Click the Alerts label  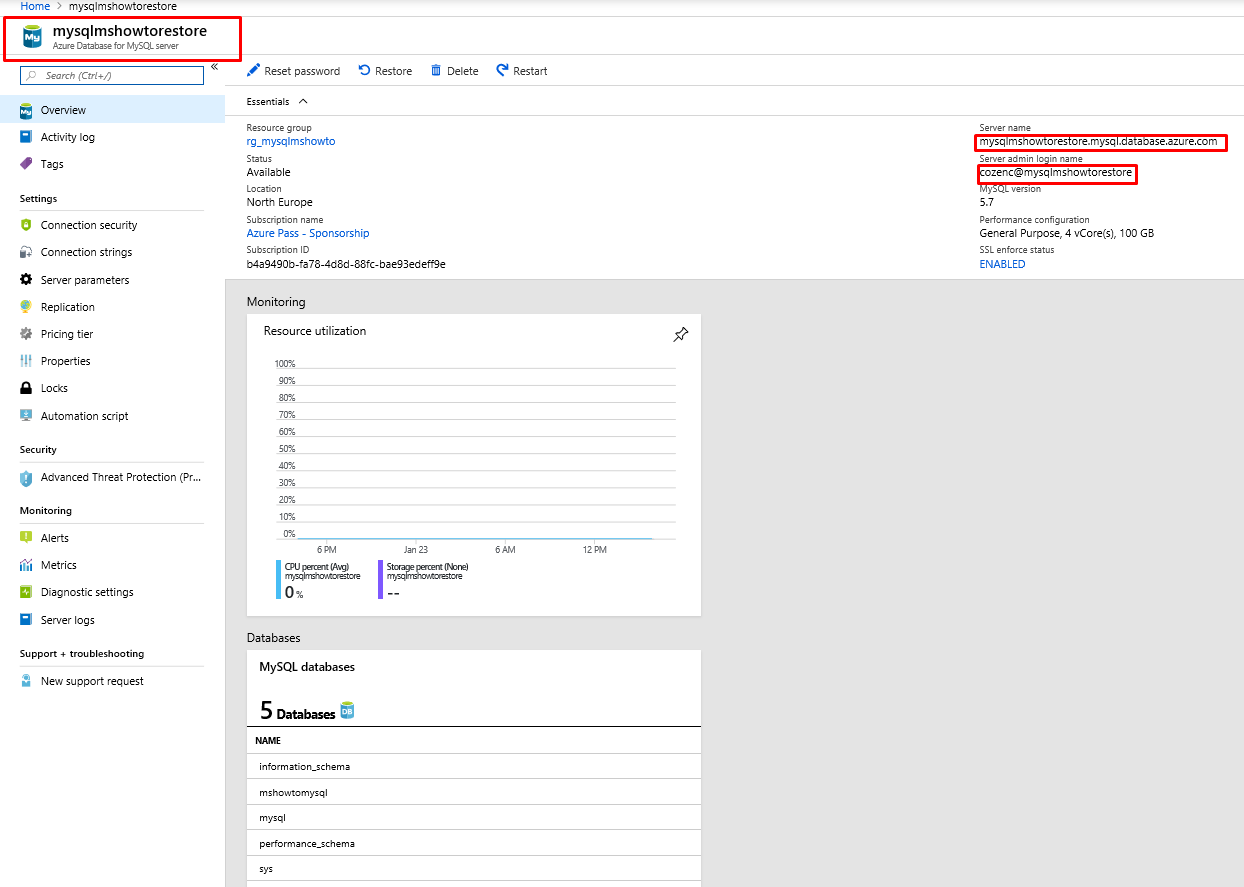(x=55, y=538)
